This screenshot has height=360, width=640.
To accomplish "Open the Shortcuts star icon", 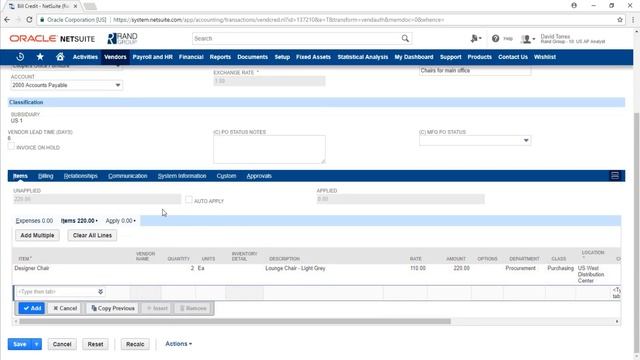I will pyautogui.click(x=40, y=57).
